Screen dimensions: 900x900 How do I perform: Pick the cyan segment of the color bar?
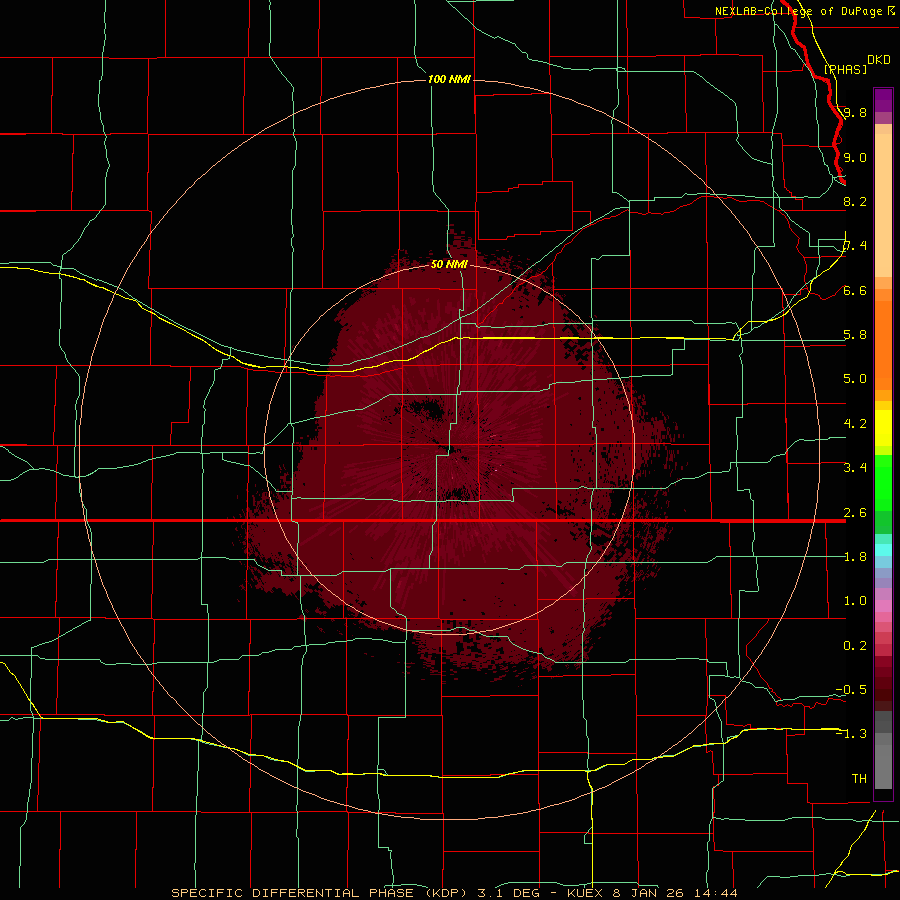click(883, 549)
